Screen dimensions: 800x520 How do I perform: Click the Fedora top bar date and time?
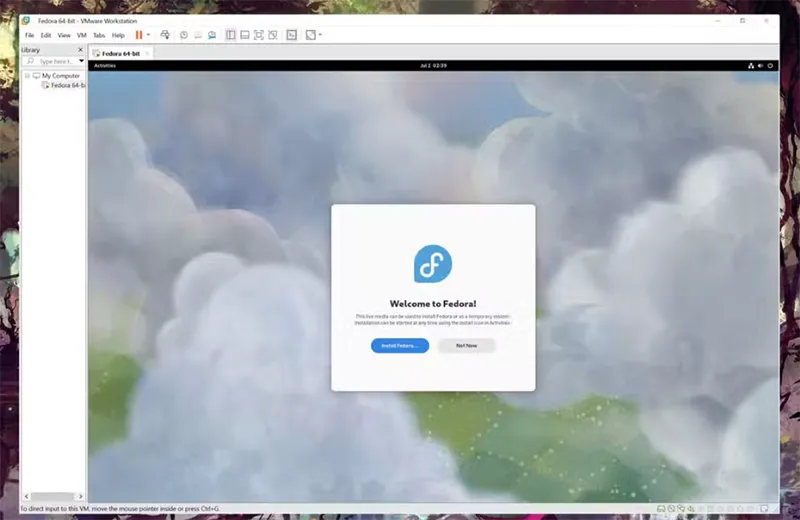click(x=433, y=65)
